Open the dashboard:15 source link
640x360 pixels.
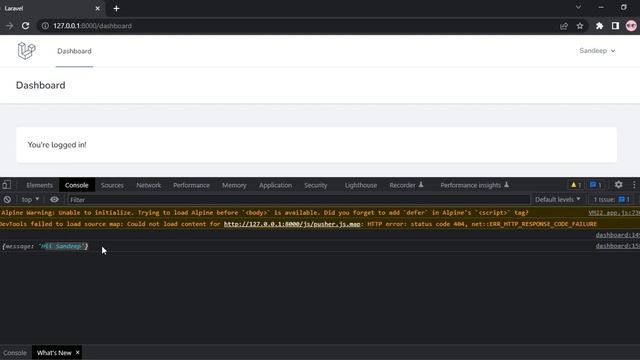pyautogui.click(x=618, y=246)
